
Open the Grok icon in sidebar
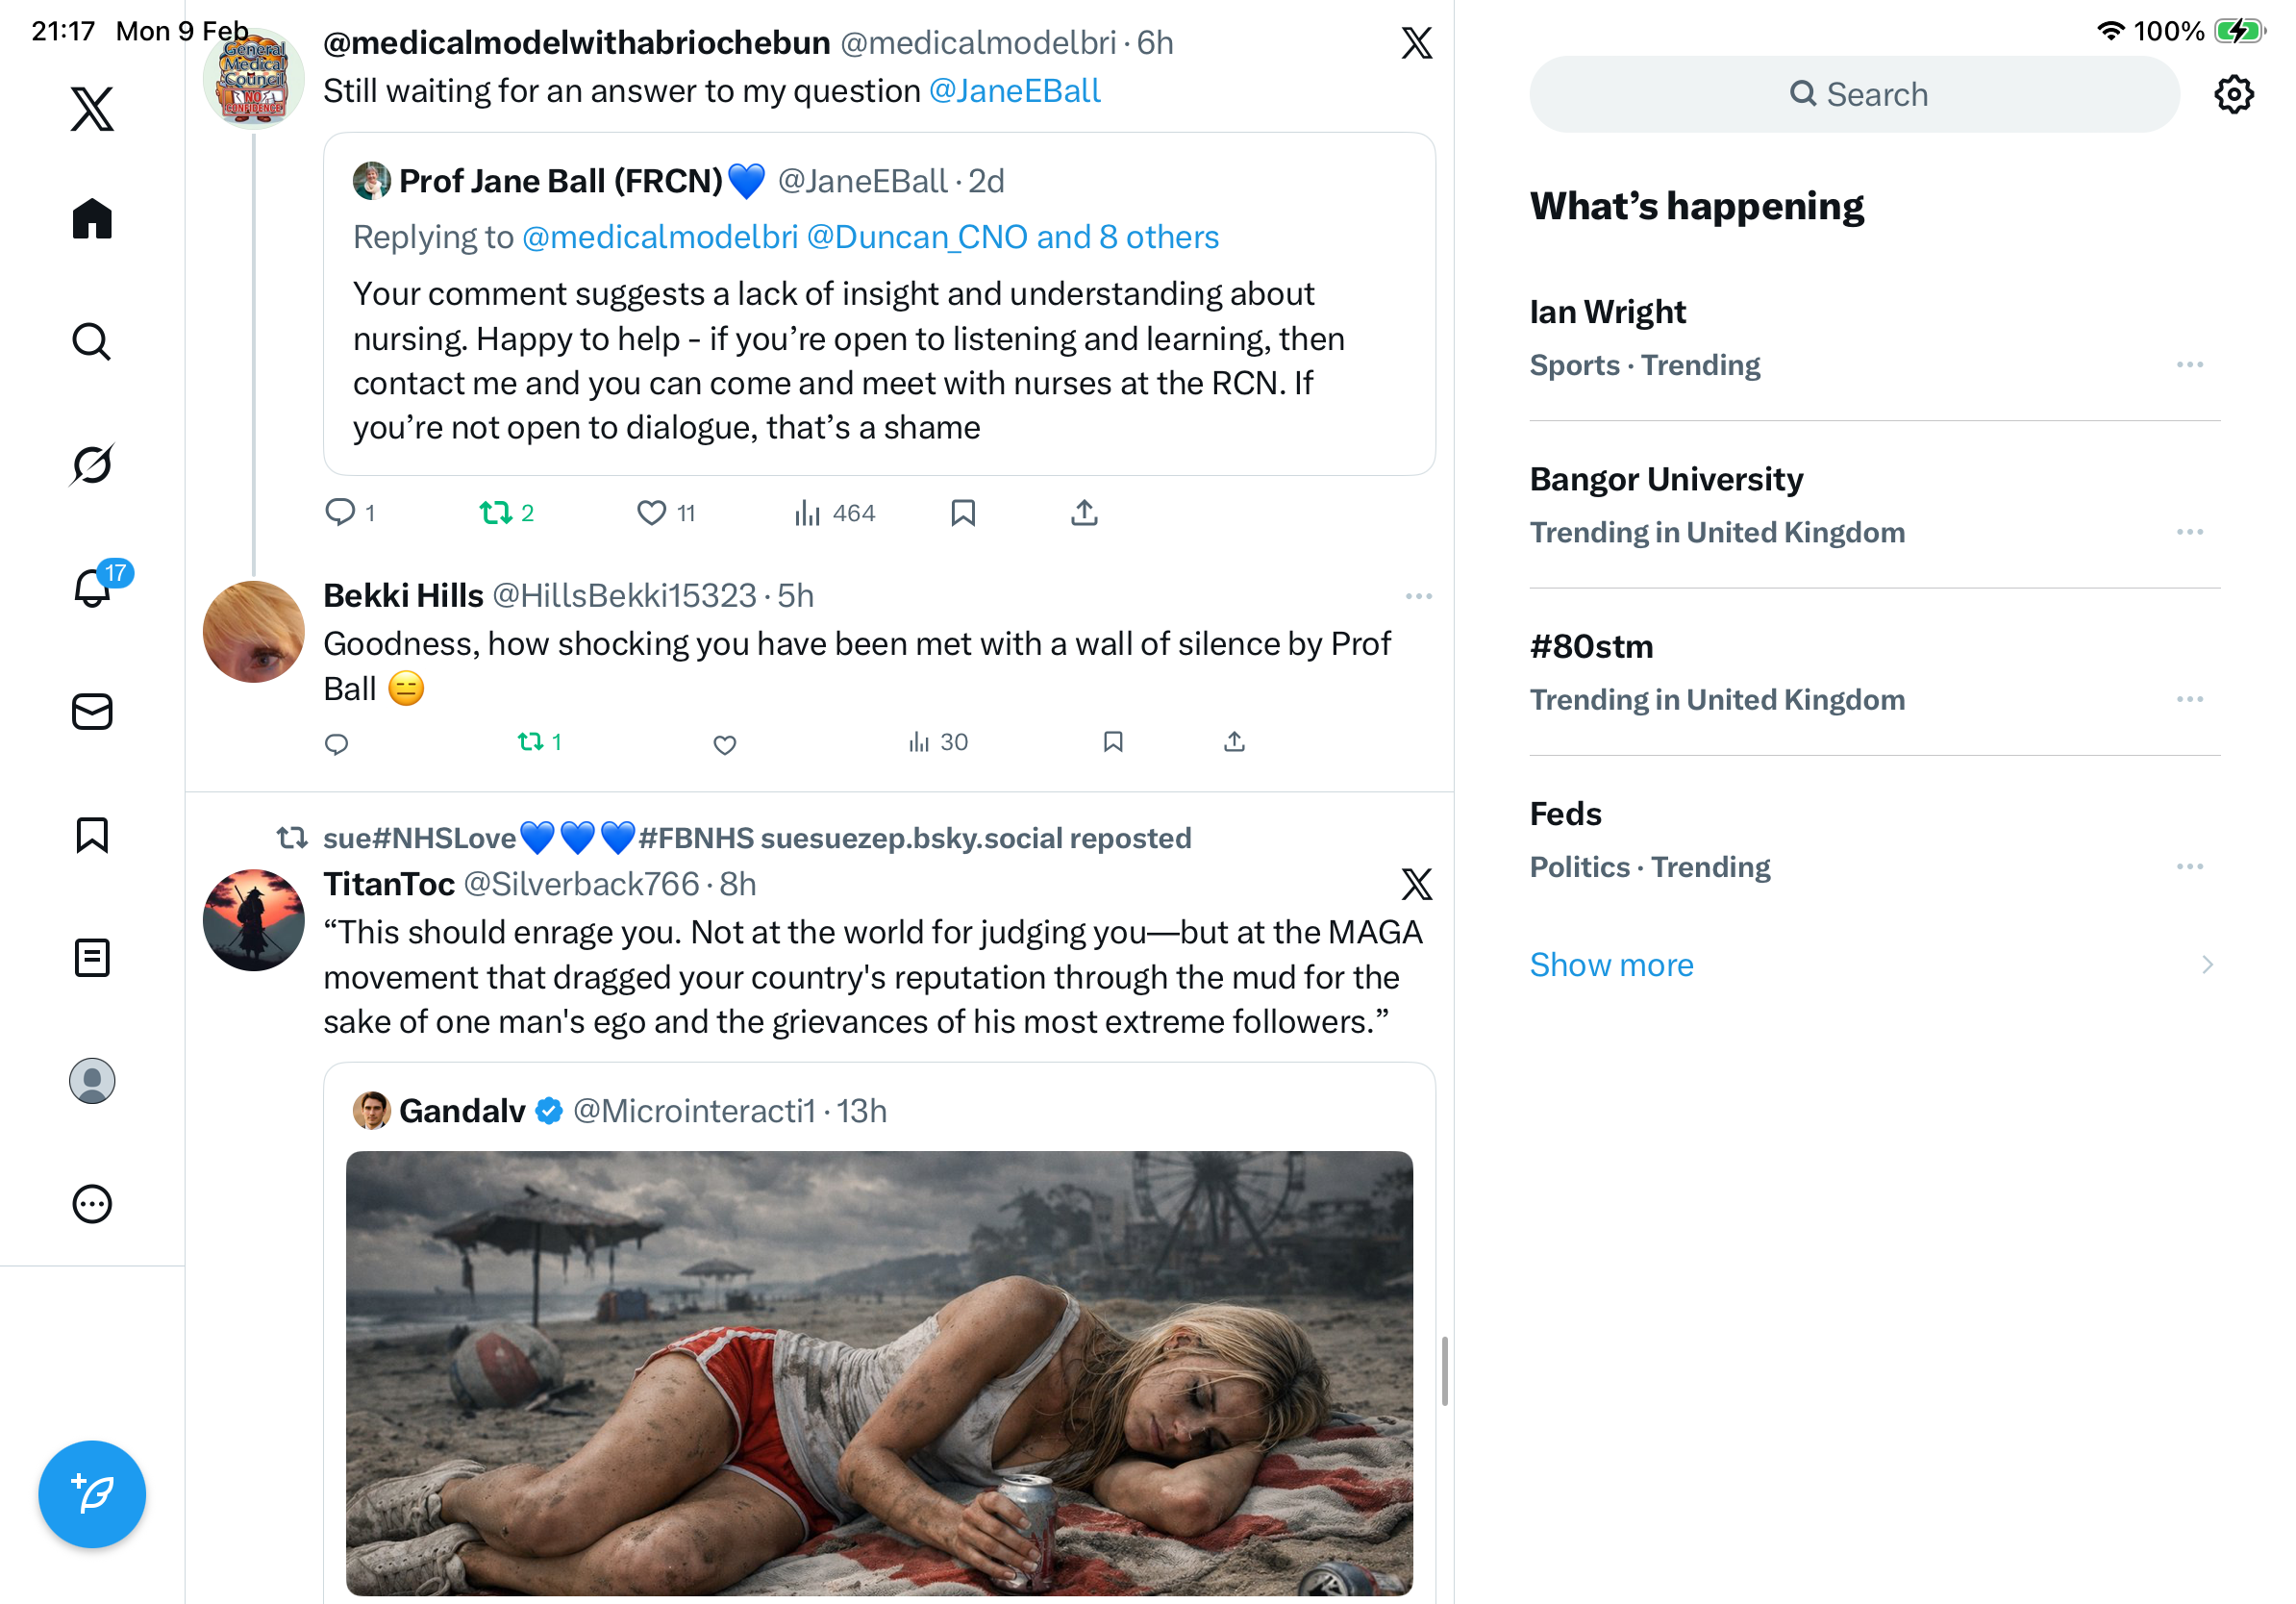(92, 464)
